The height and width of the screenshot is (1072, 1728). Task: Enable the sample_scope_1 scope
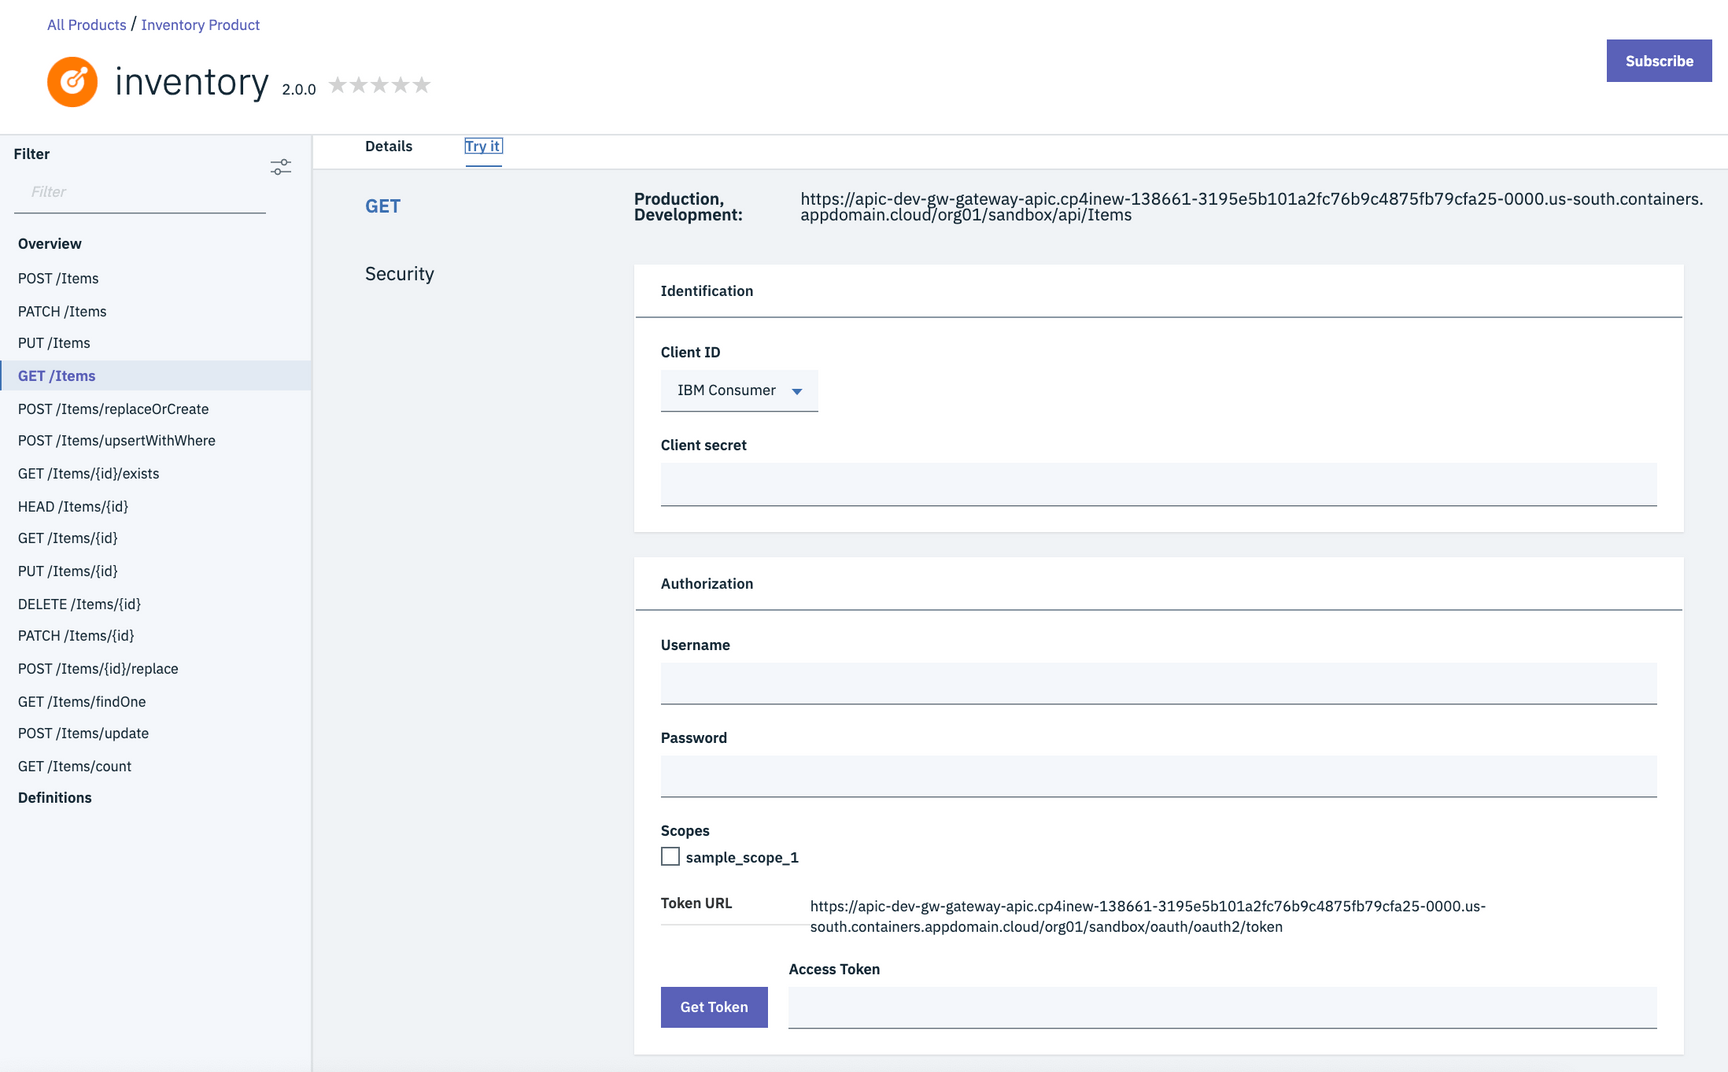tap(670, 856)
